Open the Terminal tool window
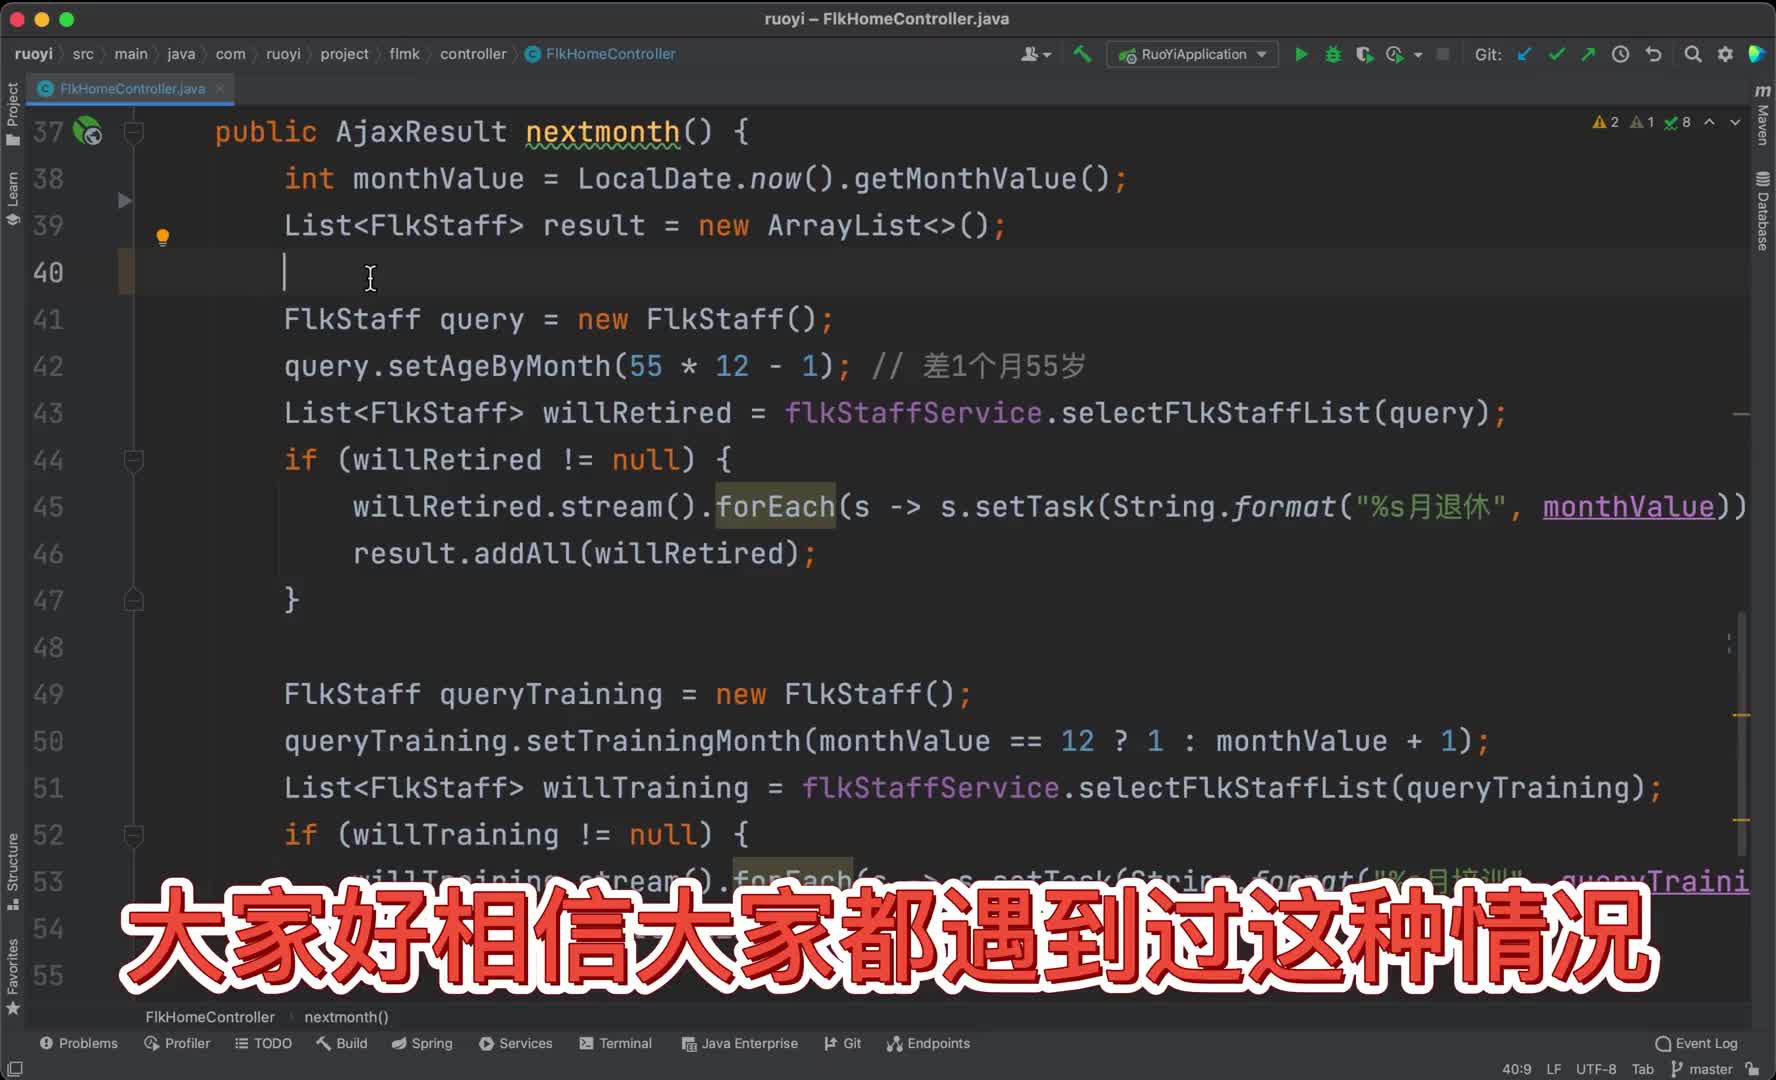 click(616, 1043)
